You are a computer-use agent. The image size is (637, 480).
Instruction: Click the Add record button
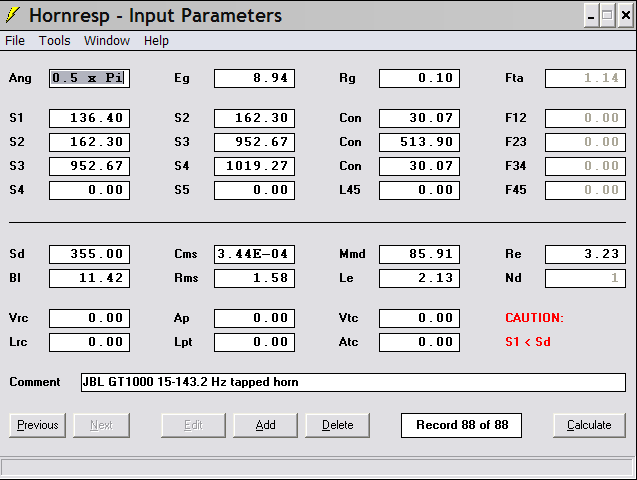265,425
